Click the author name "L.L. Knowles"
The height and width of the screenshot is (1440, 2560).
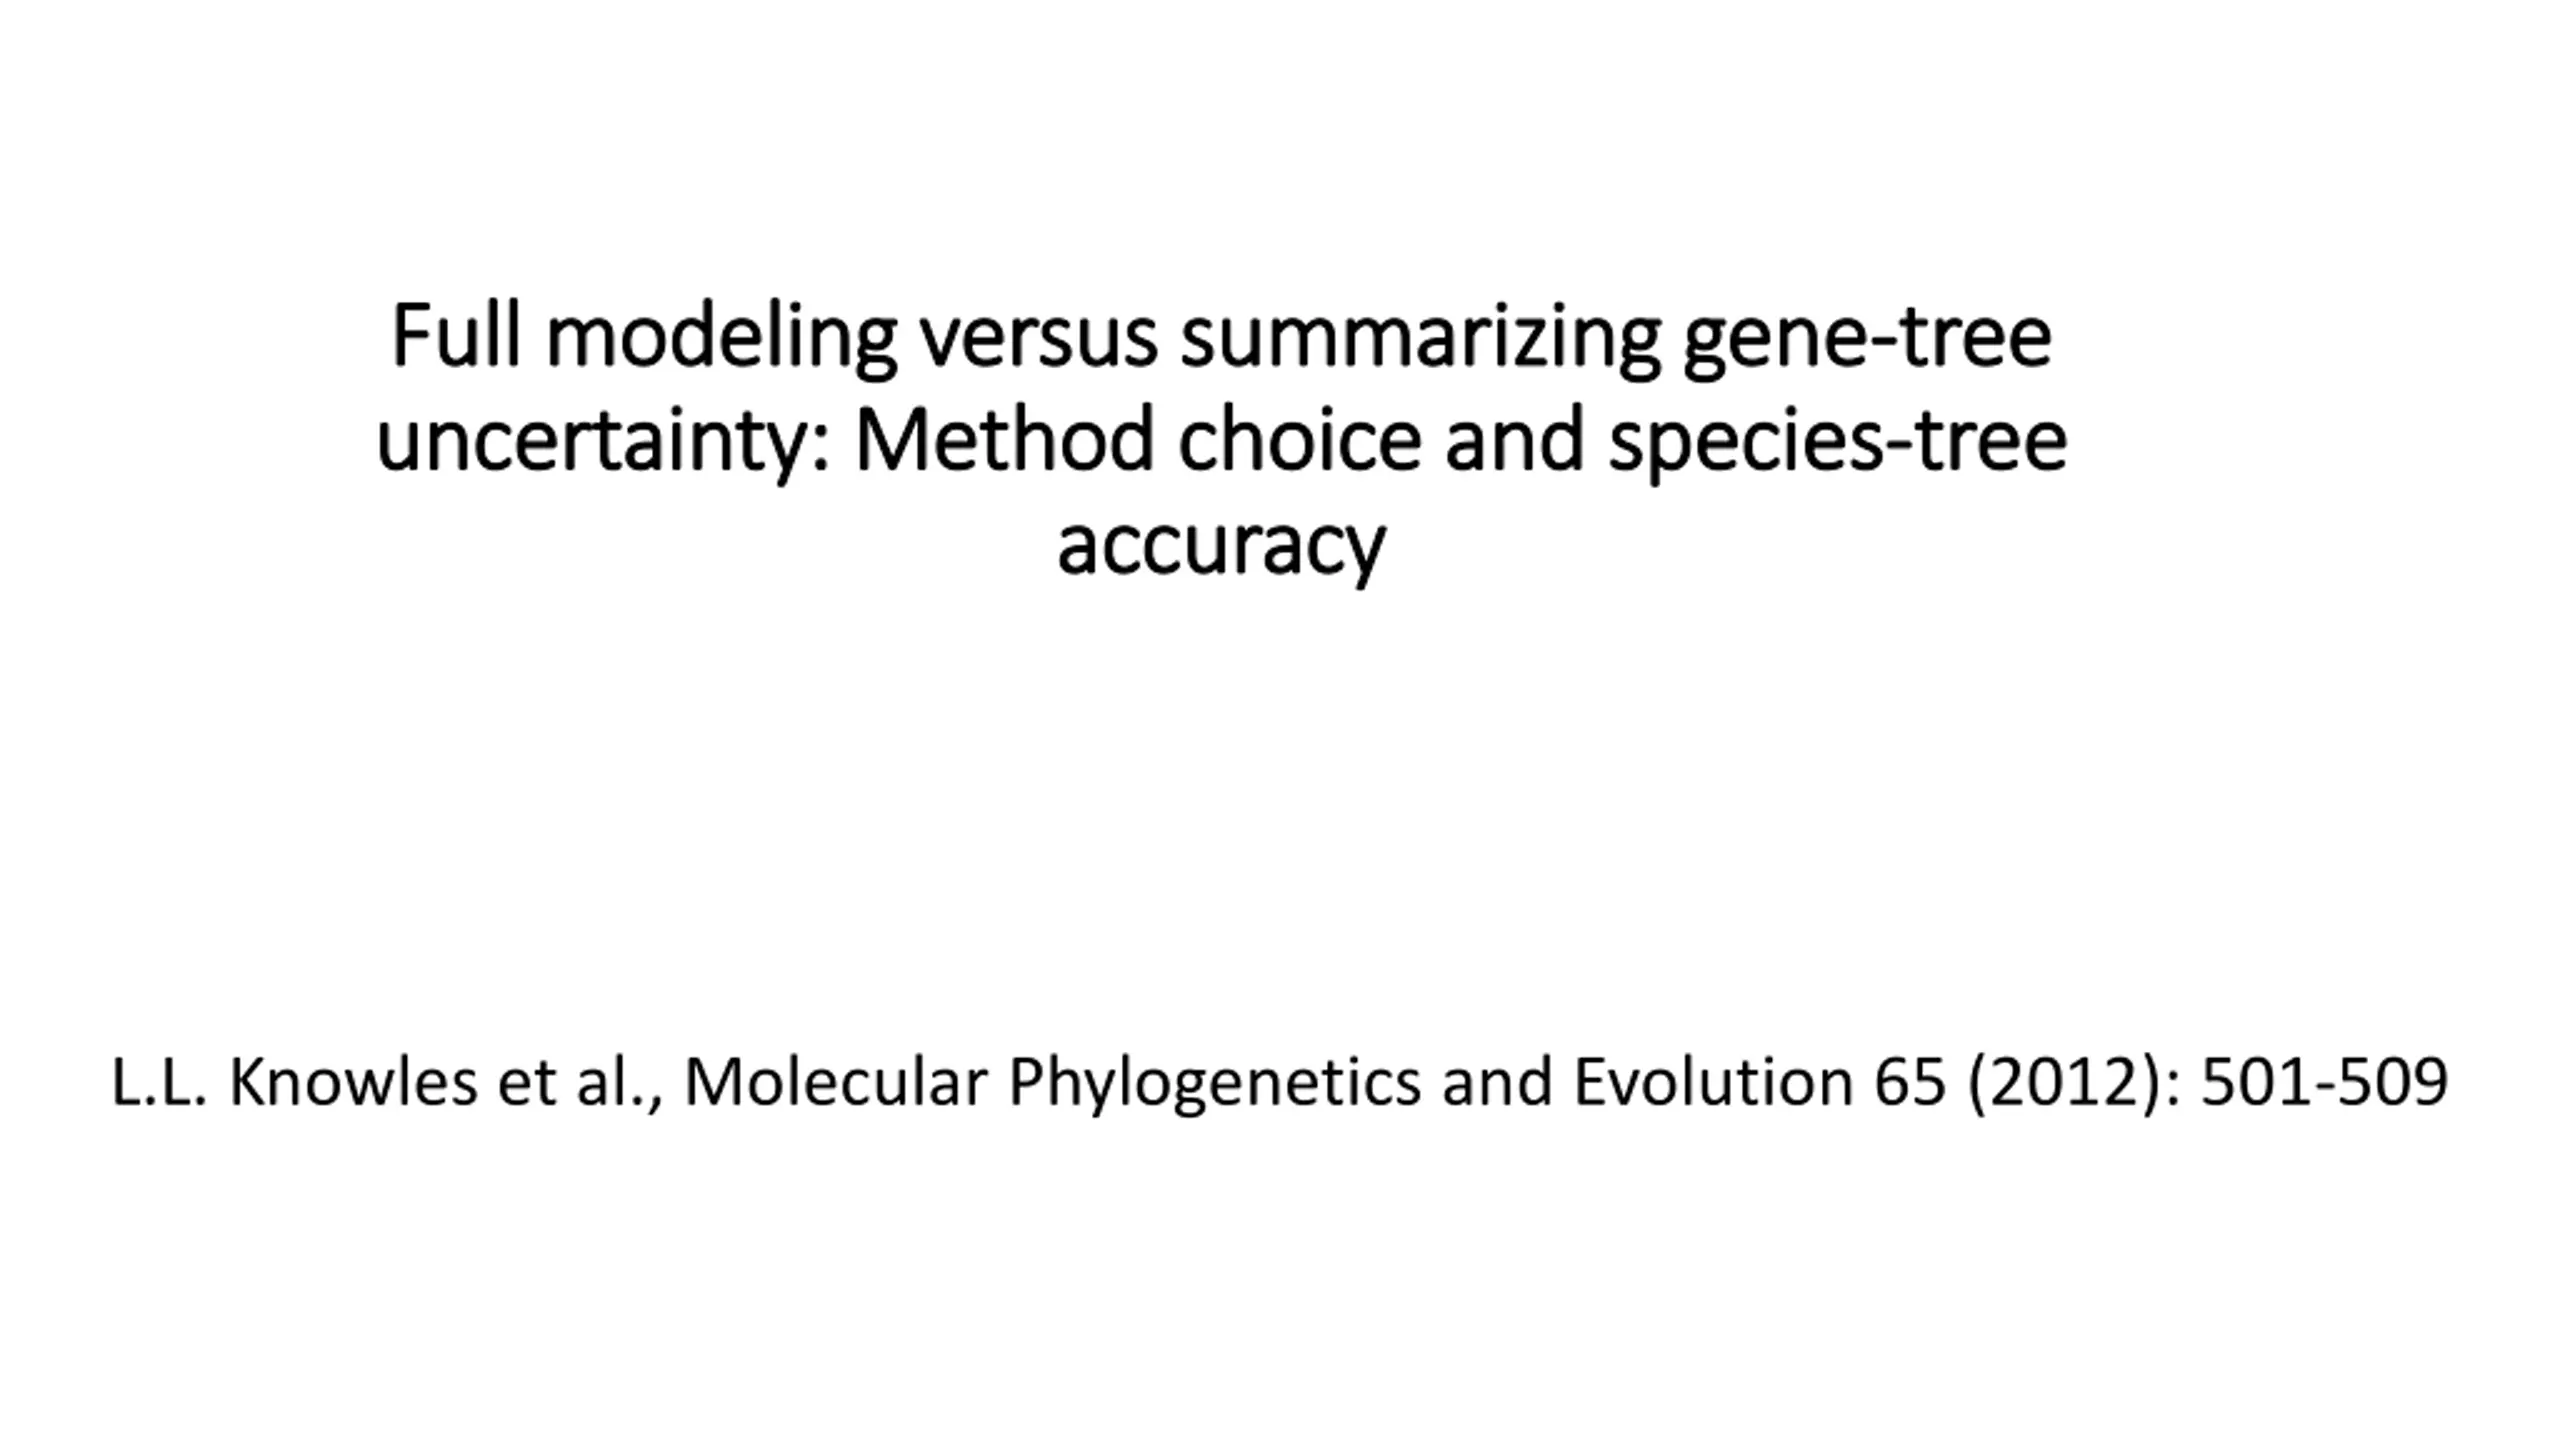[294, 1082]
